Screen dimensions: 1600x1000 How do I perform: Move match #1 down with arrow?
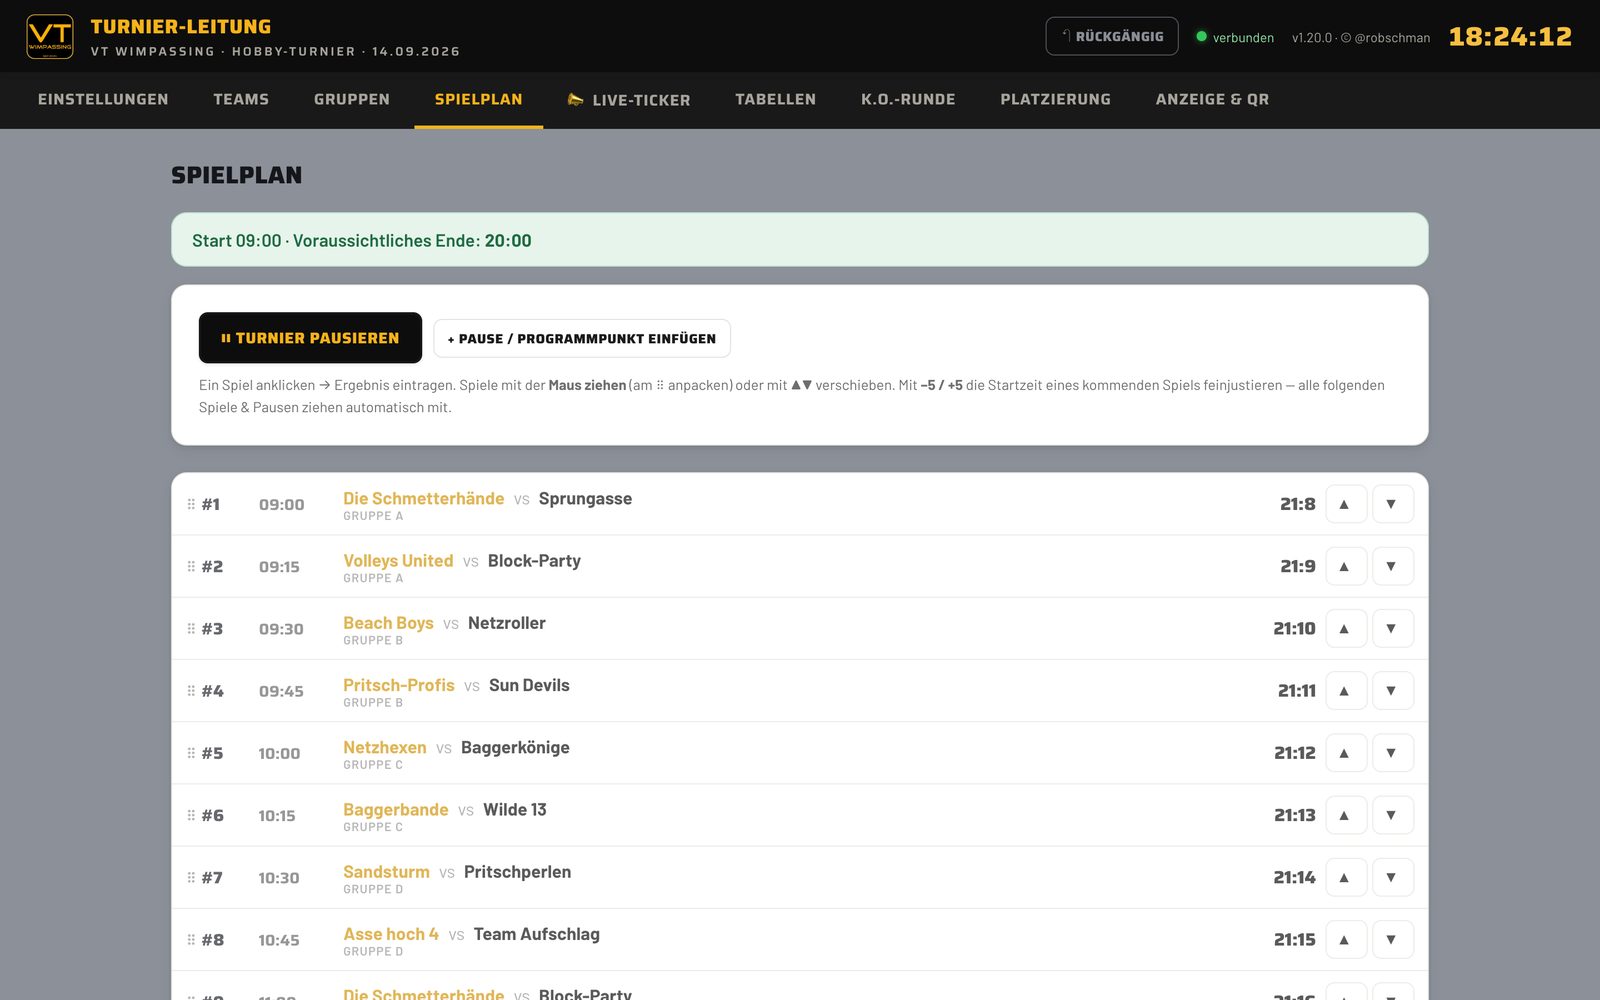point(1392,504)
